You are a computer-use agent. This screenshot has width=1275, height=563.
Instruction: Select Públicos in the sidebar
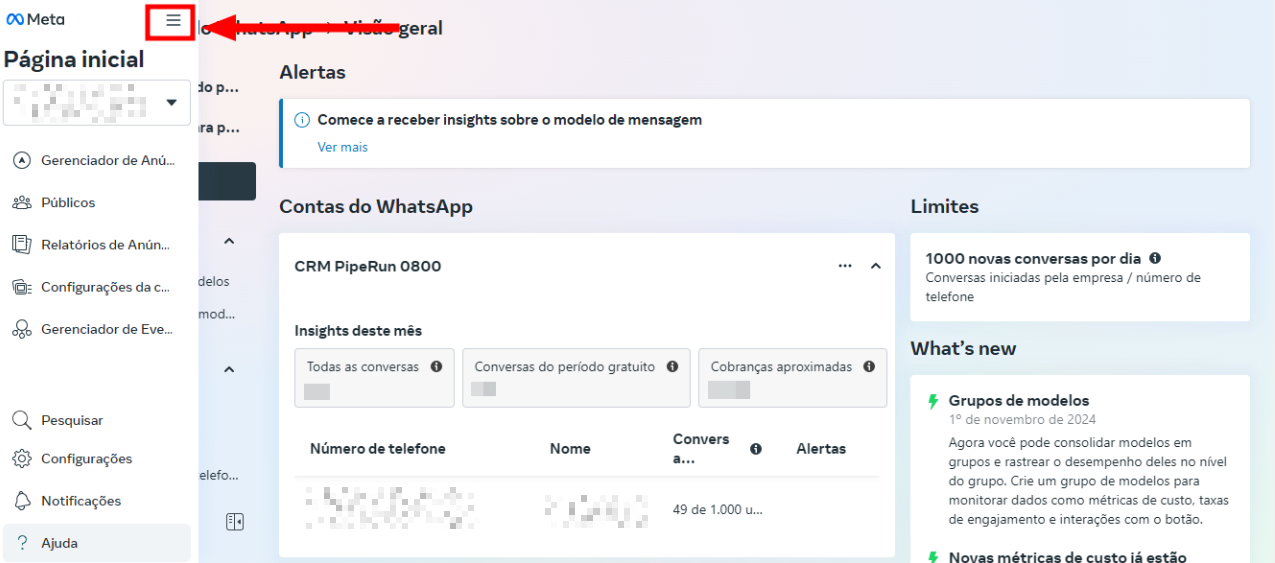(x=68, y=202)
